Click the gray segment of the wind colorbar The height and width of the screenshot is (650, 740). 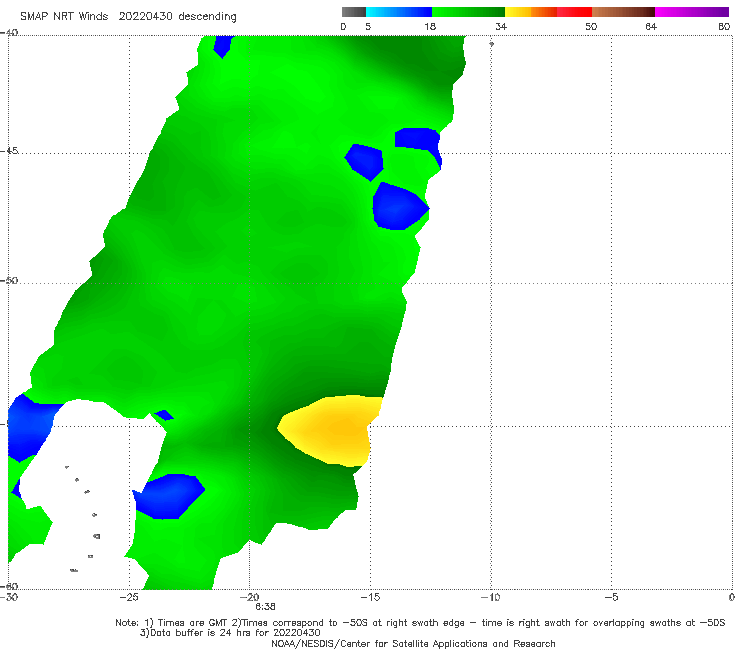coord(354,12)
